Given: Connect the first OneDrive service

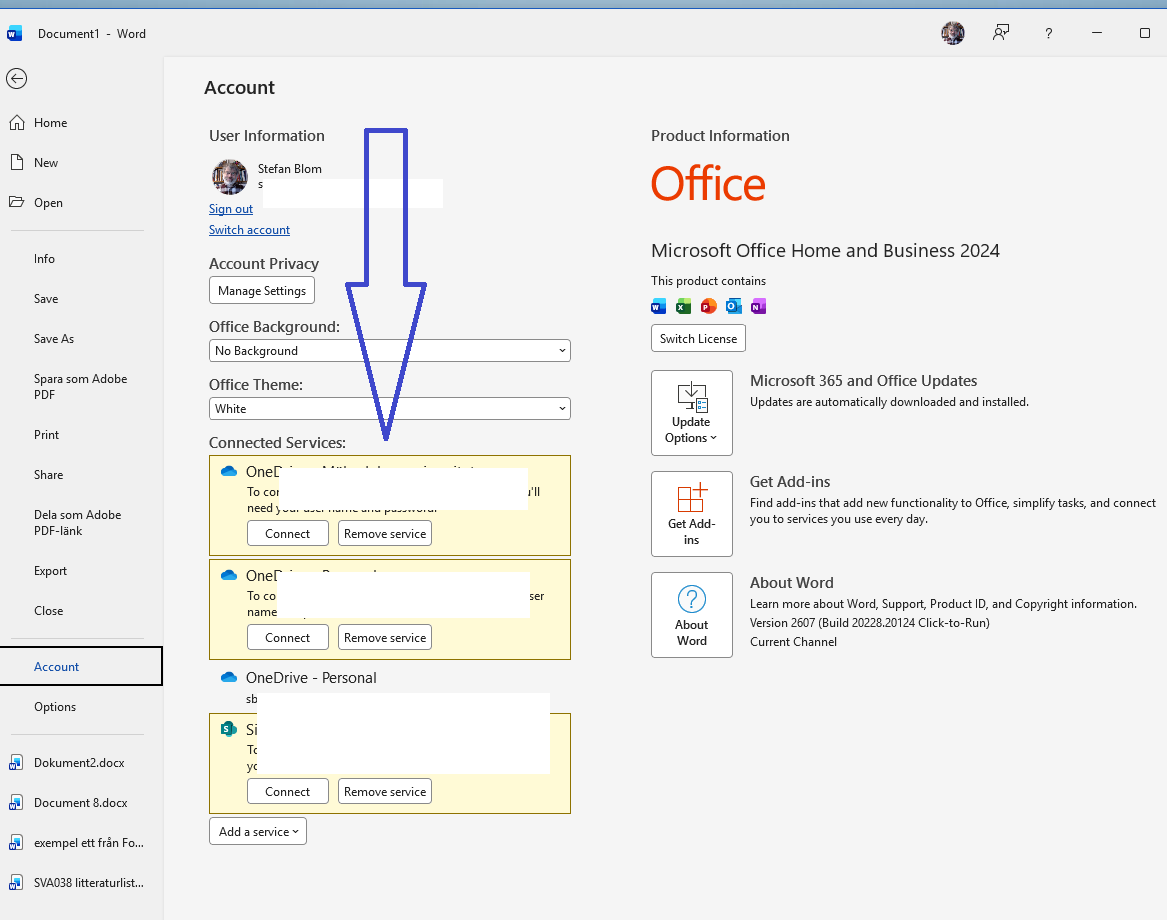Looking at the screenshot, I should click(x=287, y=534).
